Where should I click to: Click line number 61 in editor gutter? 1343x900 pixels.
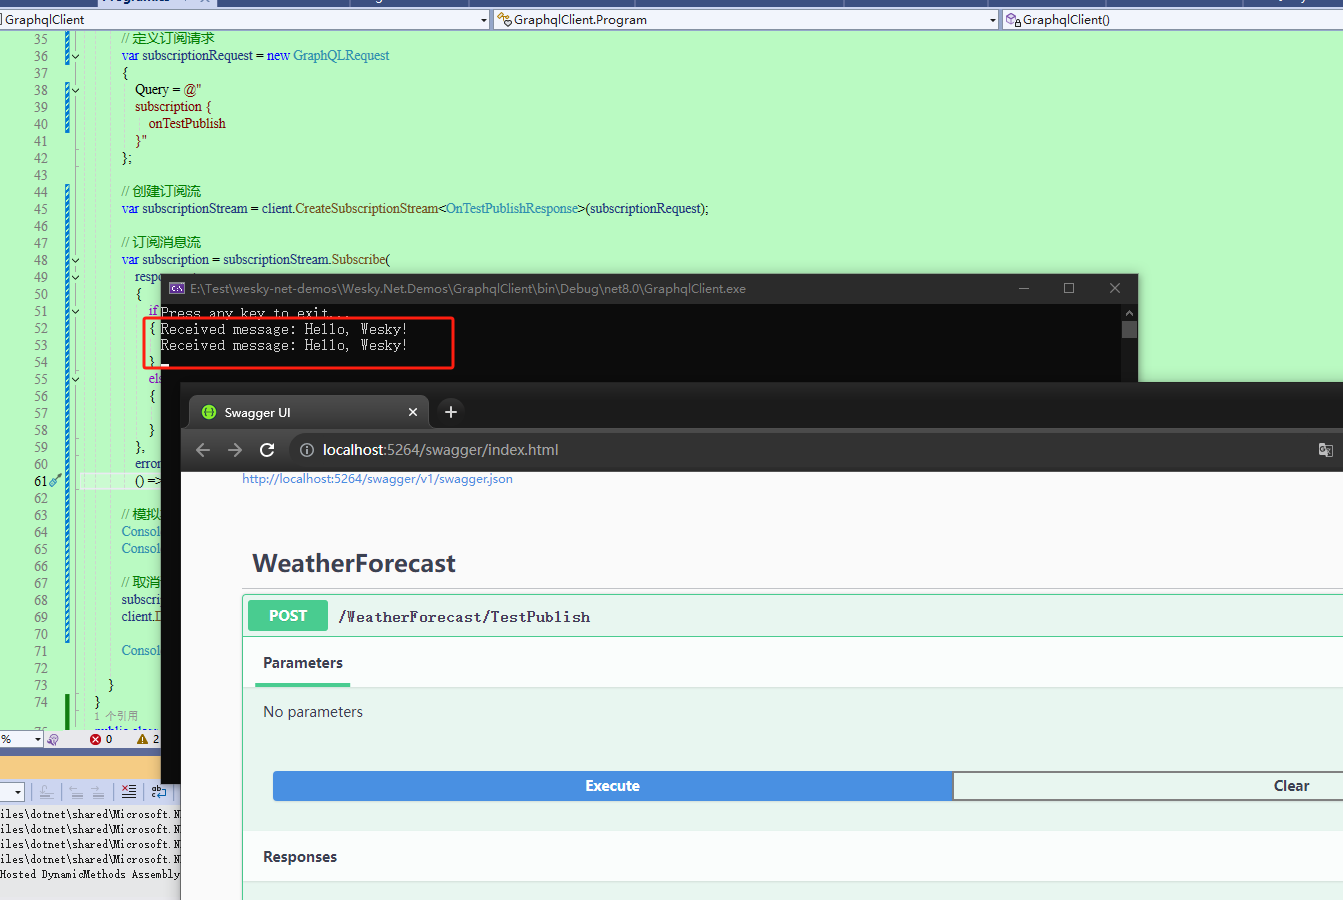[x=40, y=481]
